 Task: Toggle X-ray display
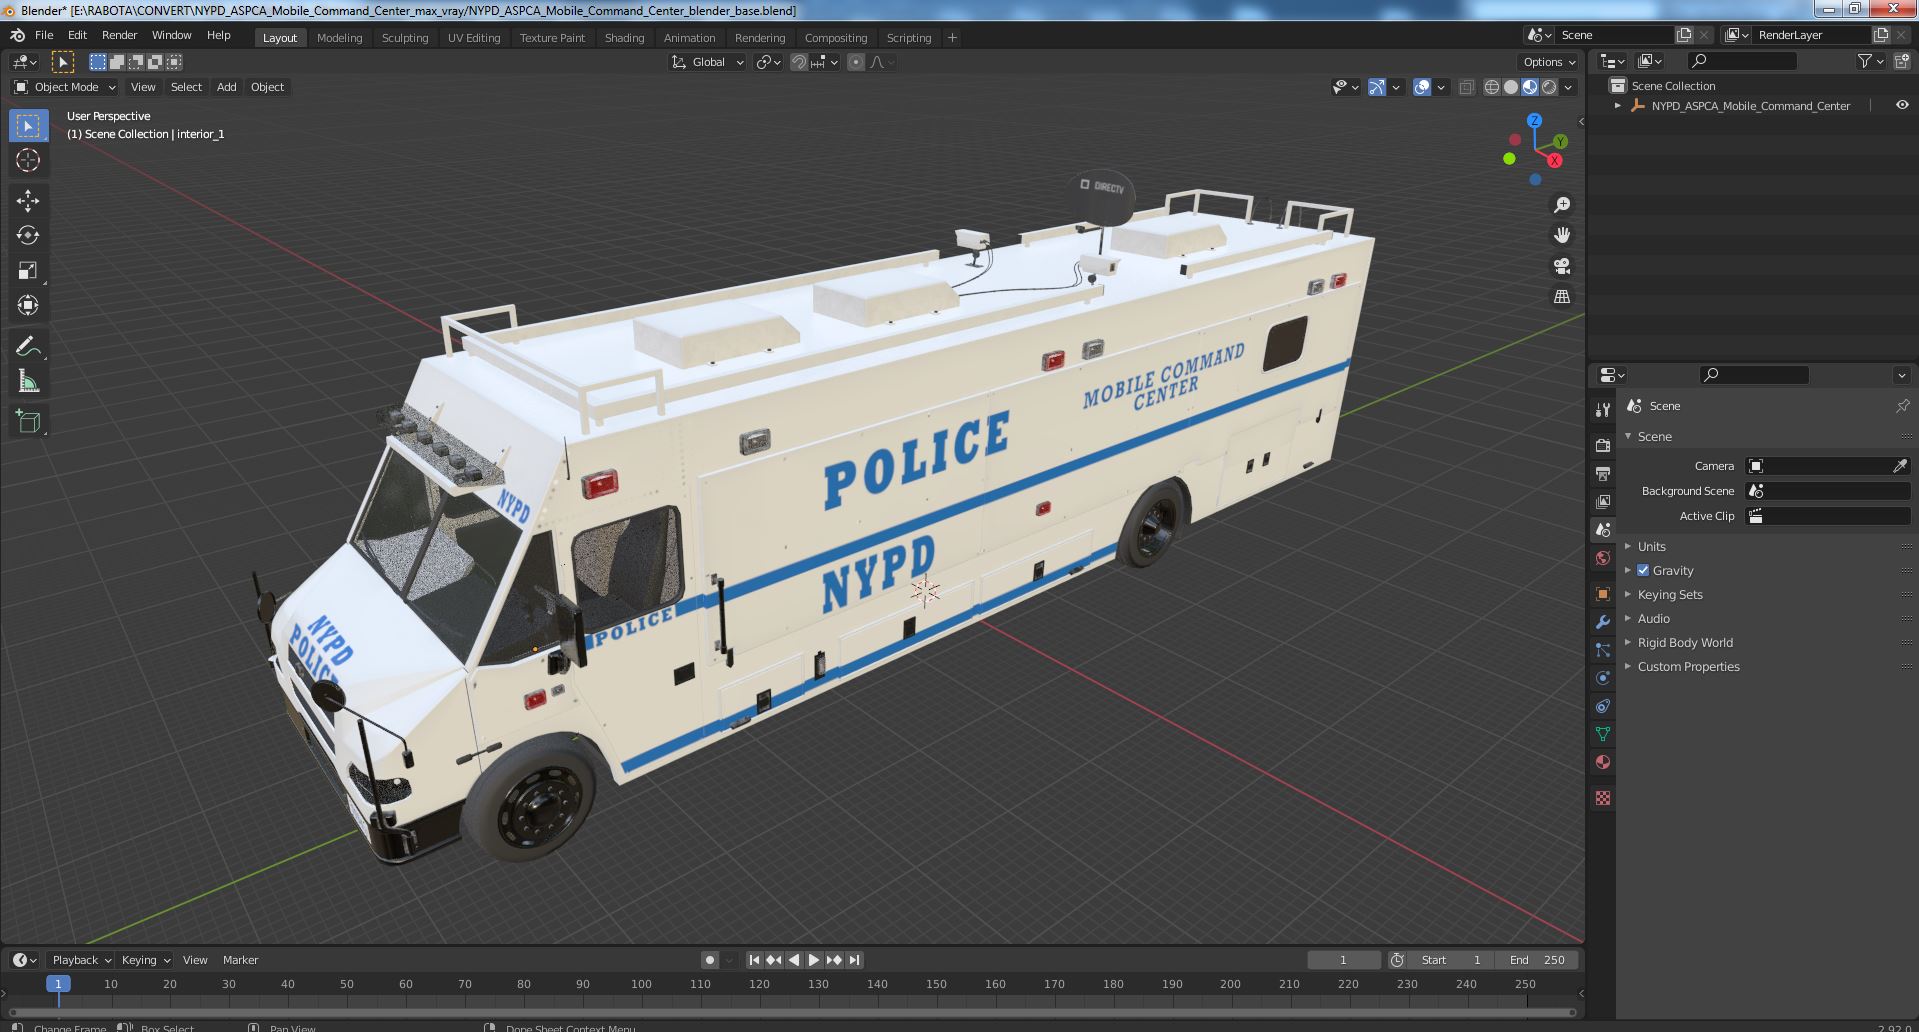pyautogui.click(x=1466, y=87)
